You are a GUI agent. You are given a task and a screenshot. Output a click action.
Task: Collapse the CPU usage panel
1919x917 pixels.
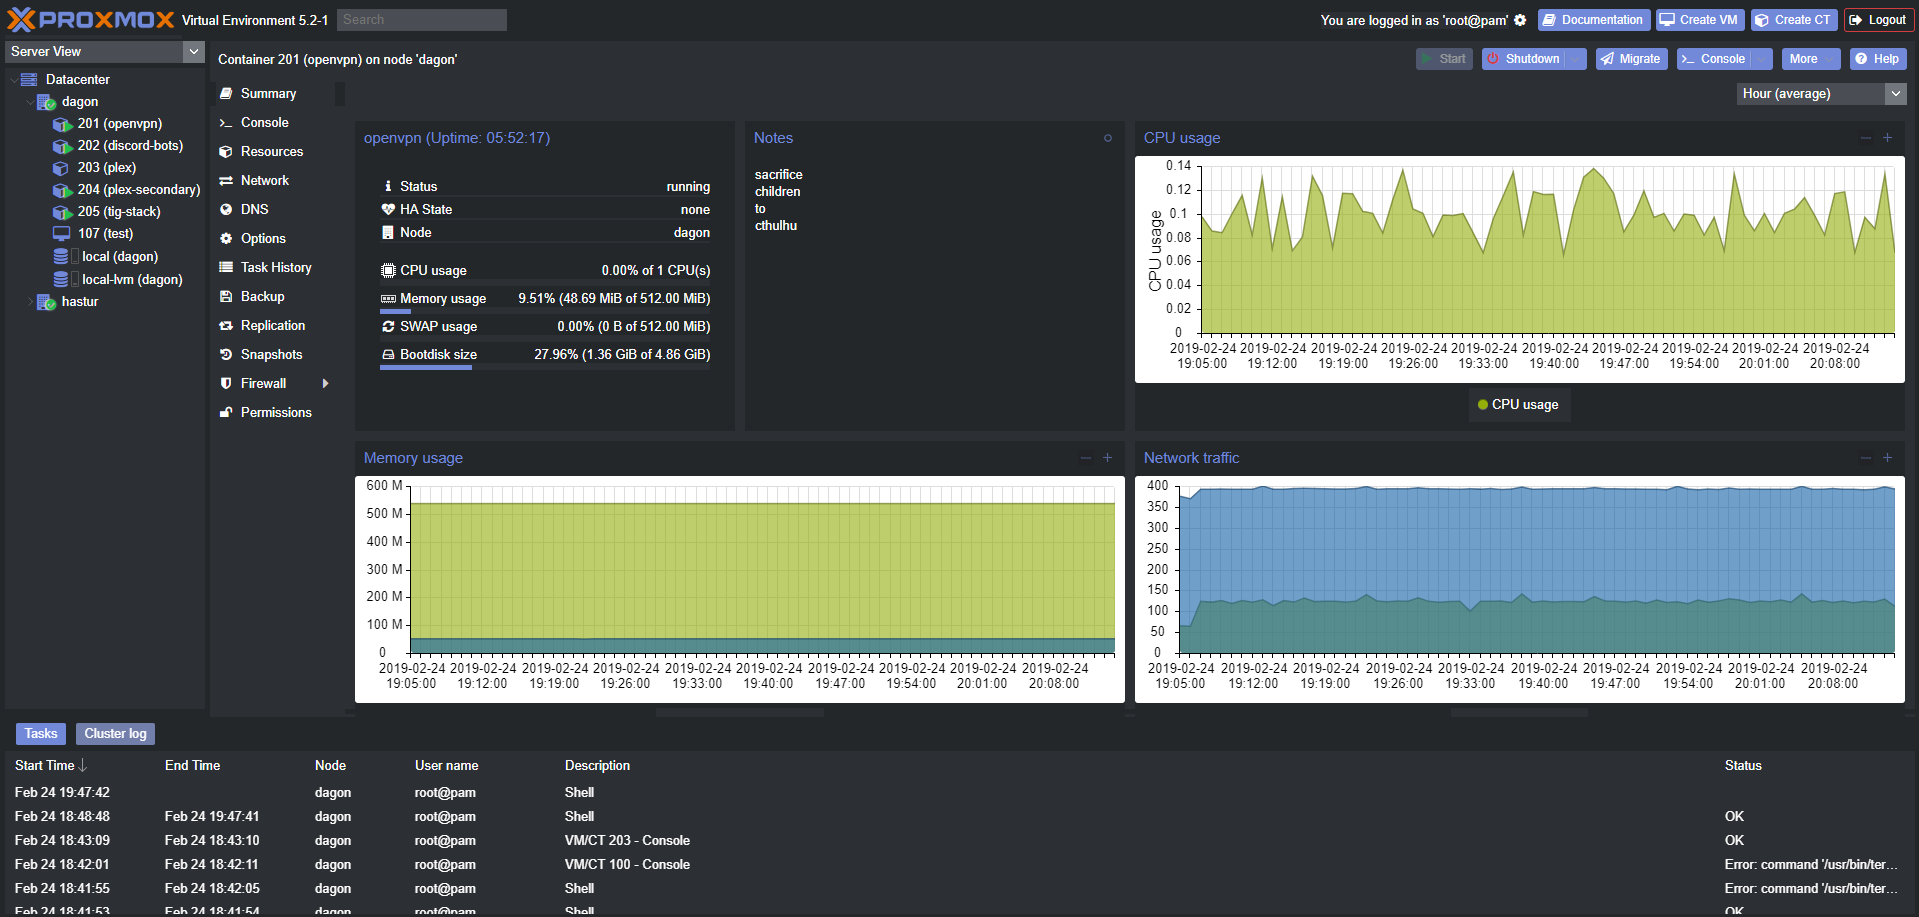tap(1865, 138)
